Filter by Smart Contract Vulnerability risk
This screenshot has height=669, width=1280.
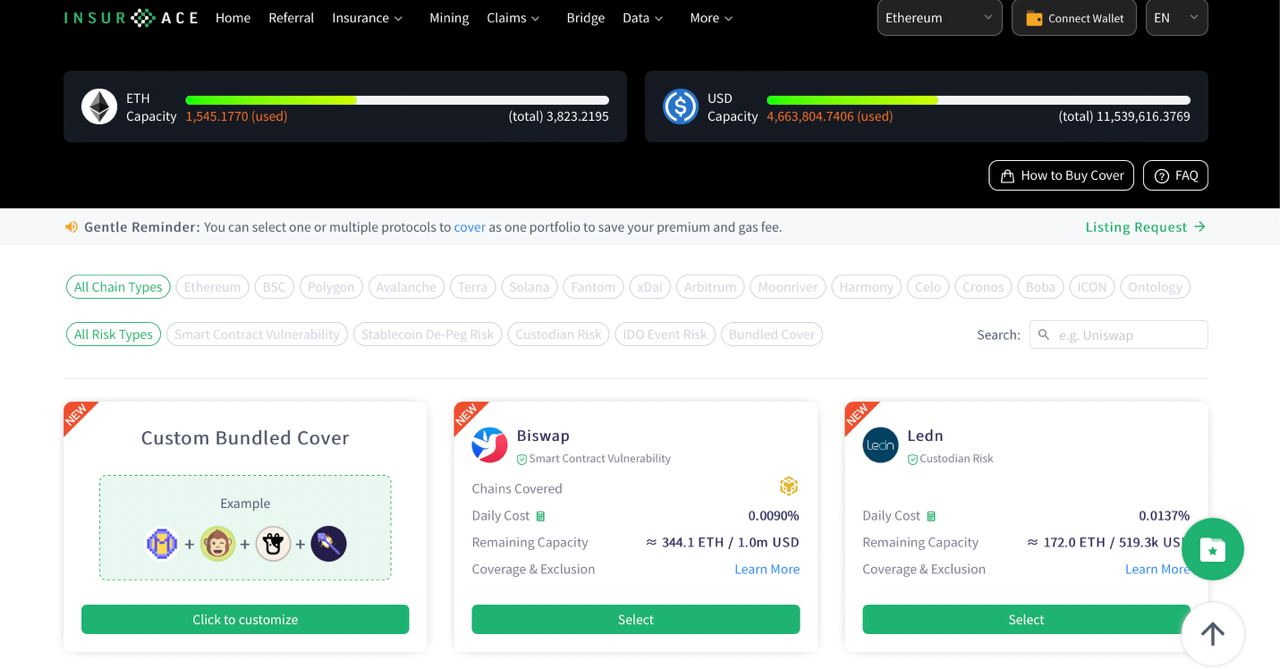pos(257,334)
